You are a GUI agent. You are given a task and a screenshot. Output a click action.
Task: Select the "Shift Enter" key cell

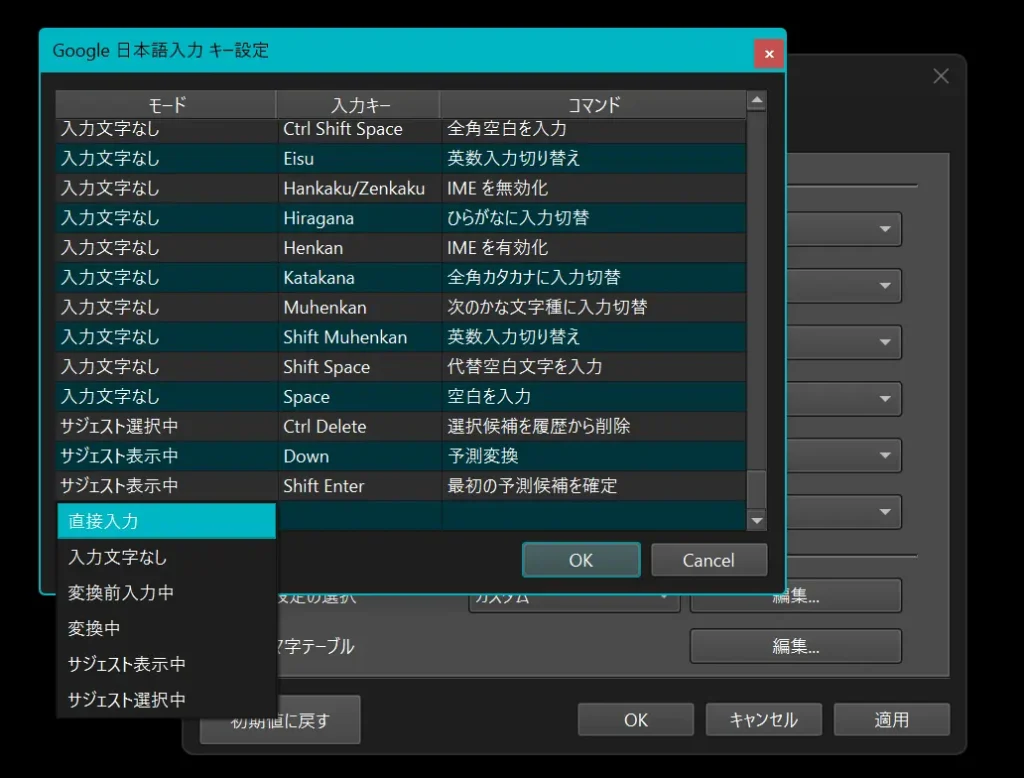coord(359,485)
